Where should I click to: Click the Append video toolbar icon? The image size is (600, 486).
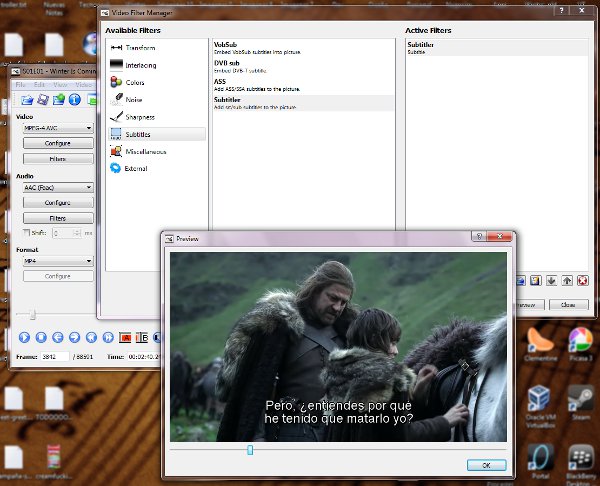(x=59, y=100)
